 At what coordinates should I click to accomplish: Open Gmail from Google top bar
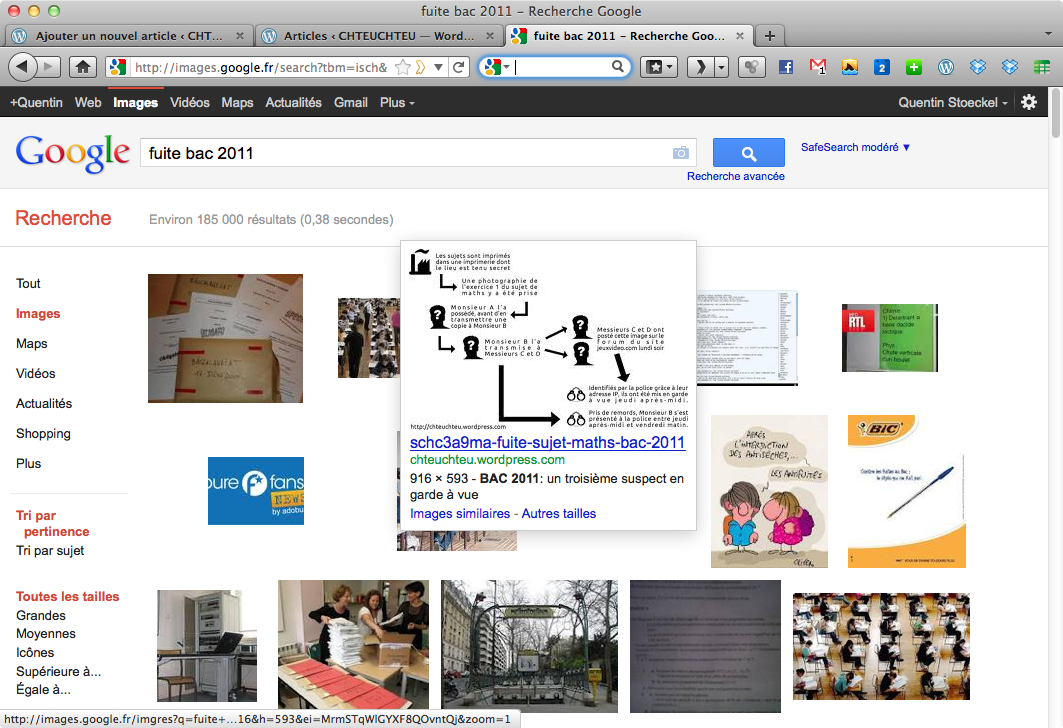[x=350, y=102]
